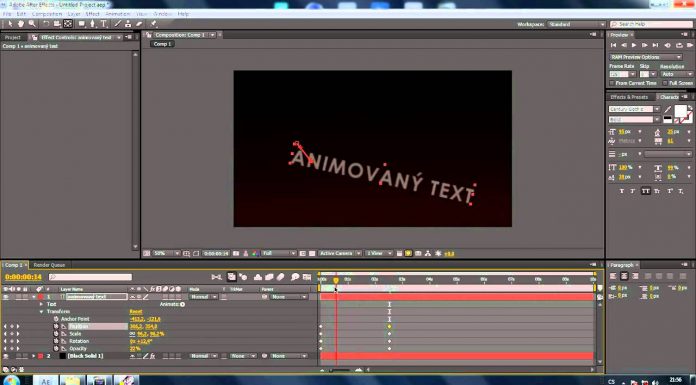Click the Transform Reset link
Image resolution: width=696 pixels, height=385 pixels.
coord(136,312)
